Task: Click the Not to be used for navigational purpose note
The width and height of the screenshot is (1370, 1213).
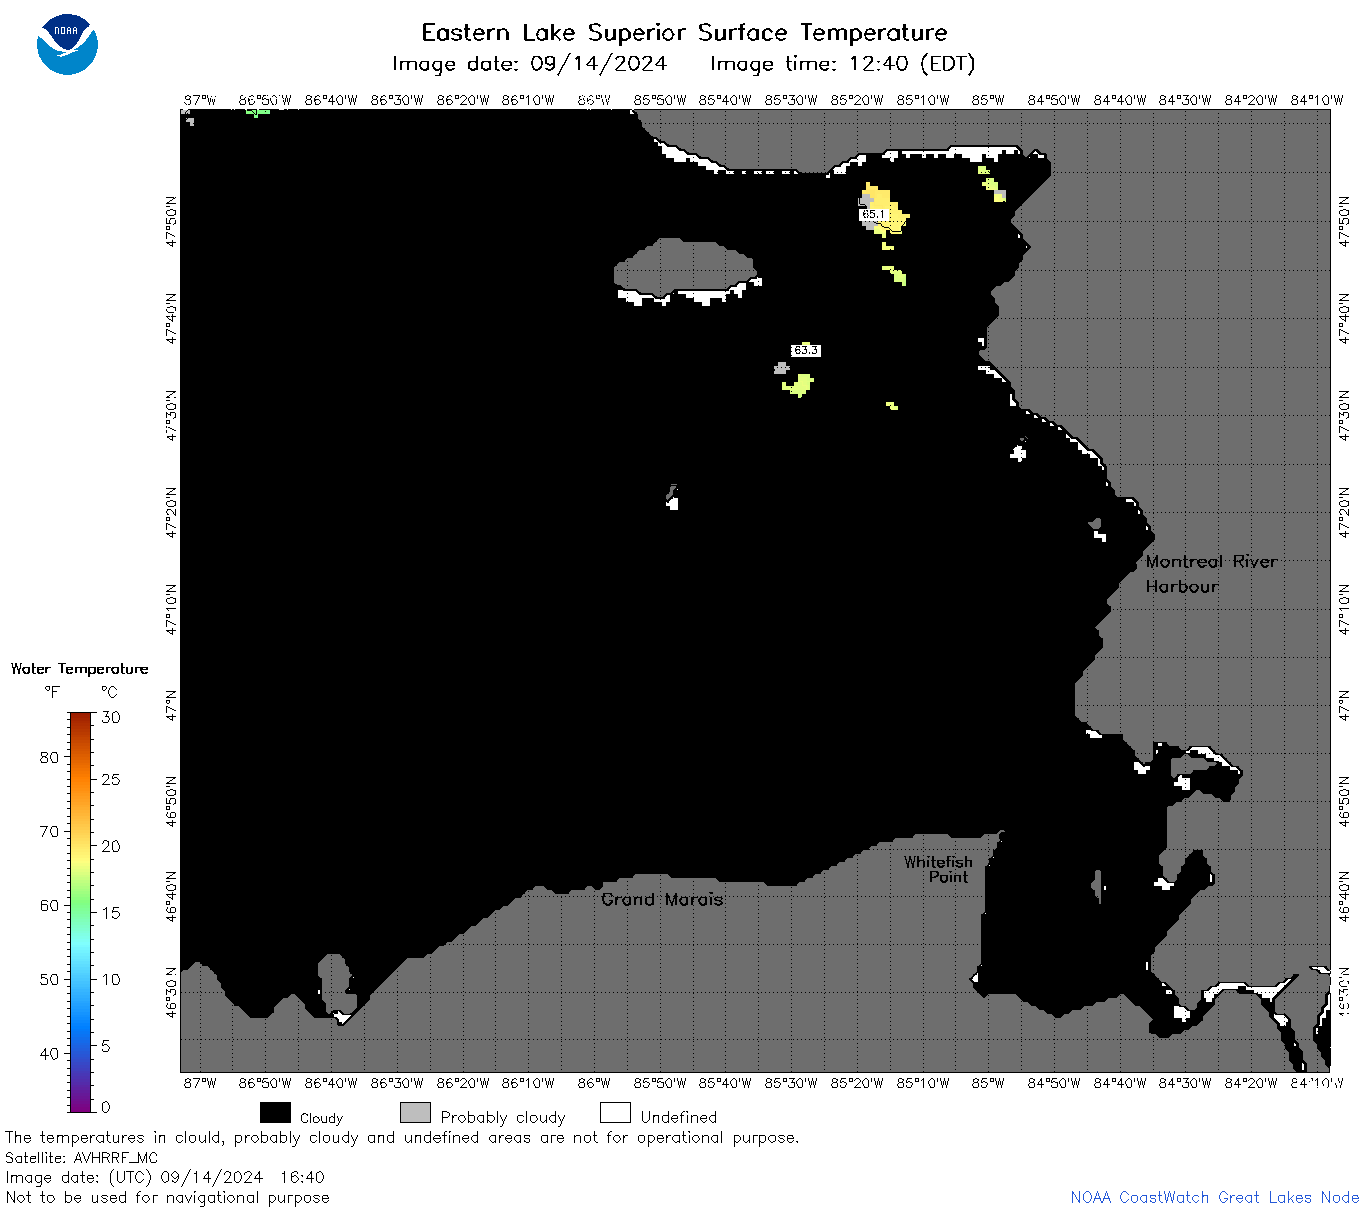Action: pos(167,1197)
